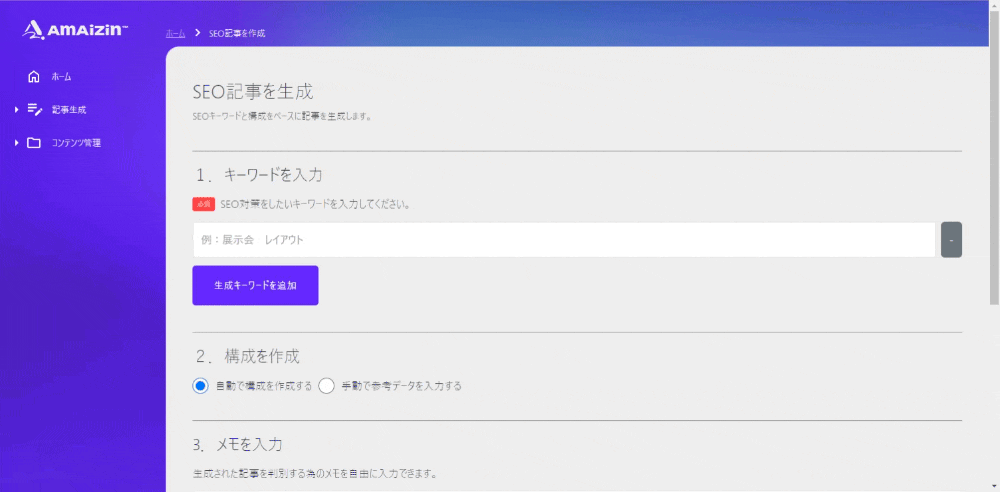This screenshot has width=1000, height=492.
Task: Follow the ホーム breadcrumb link
Action: coord(175,33)
